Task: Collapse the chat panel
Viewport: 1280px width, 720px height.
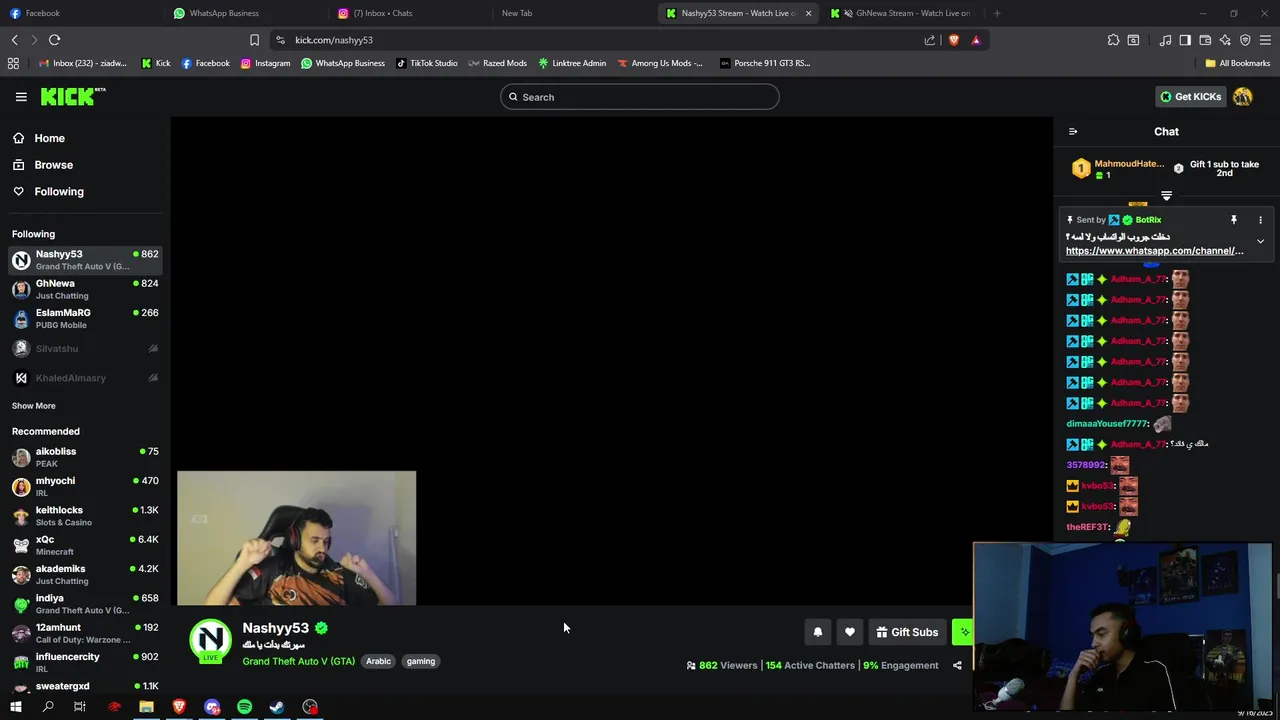Action: coord(1073,131)
